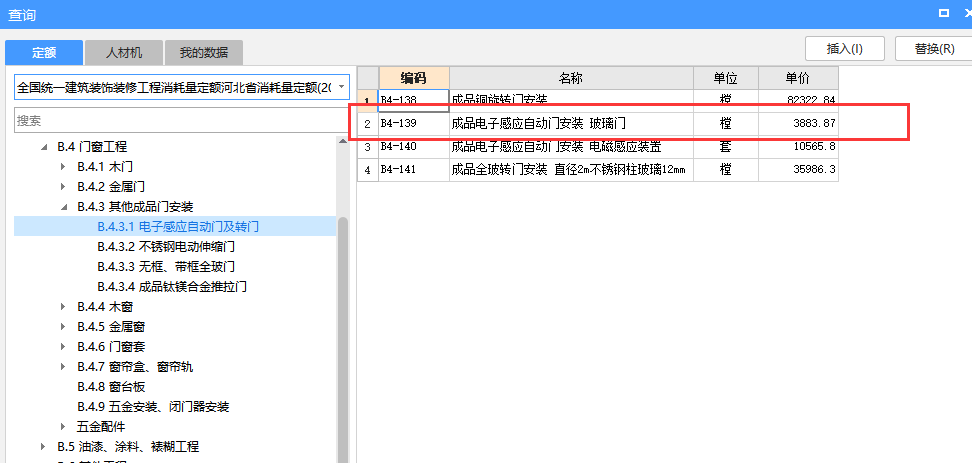Focus the 搜索 search field
972x463 pixels.
(x=180, y=120)
